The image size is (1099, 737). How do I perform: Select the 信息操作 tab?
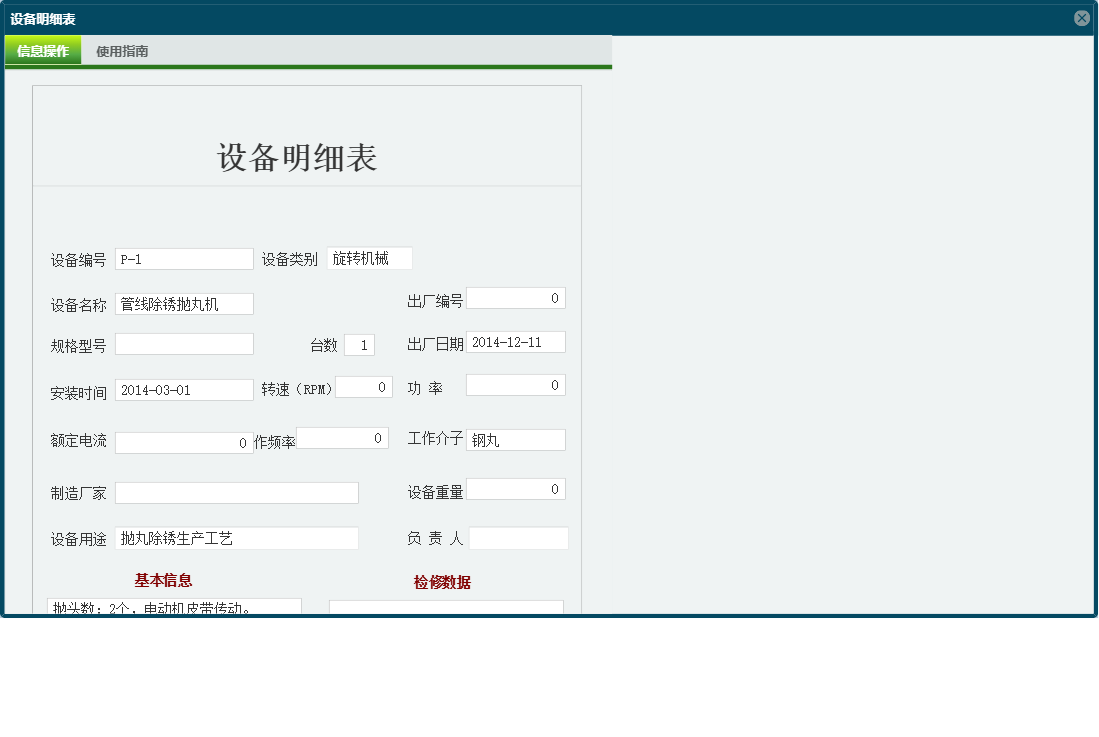coord(43,48)
